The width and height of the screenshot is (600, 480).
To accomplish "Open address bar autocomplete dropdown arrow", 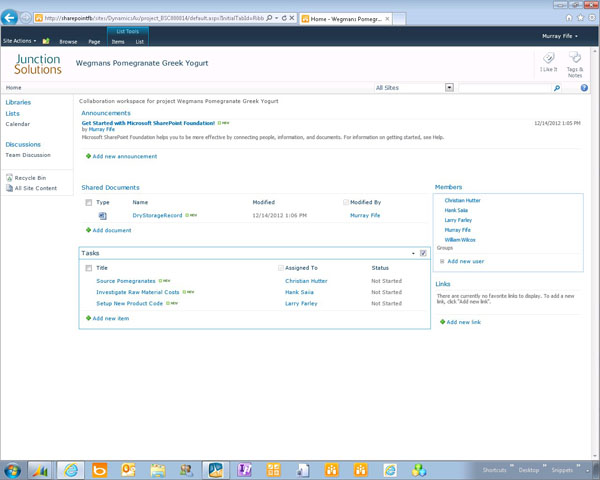I will click(277, 18).
